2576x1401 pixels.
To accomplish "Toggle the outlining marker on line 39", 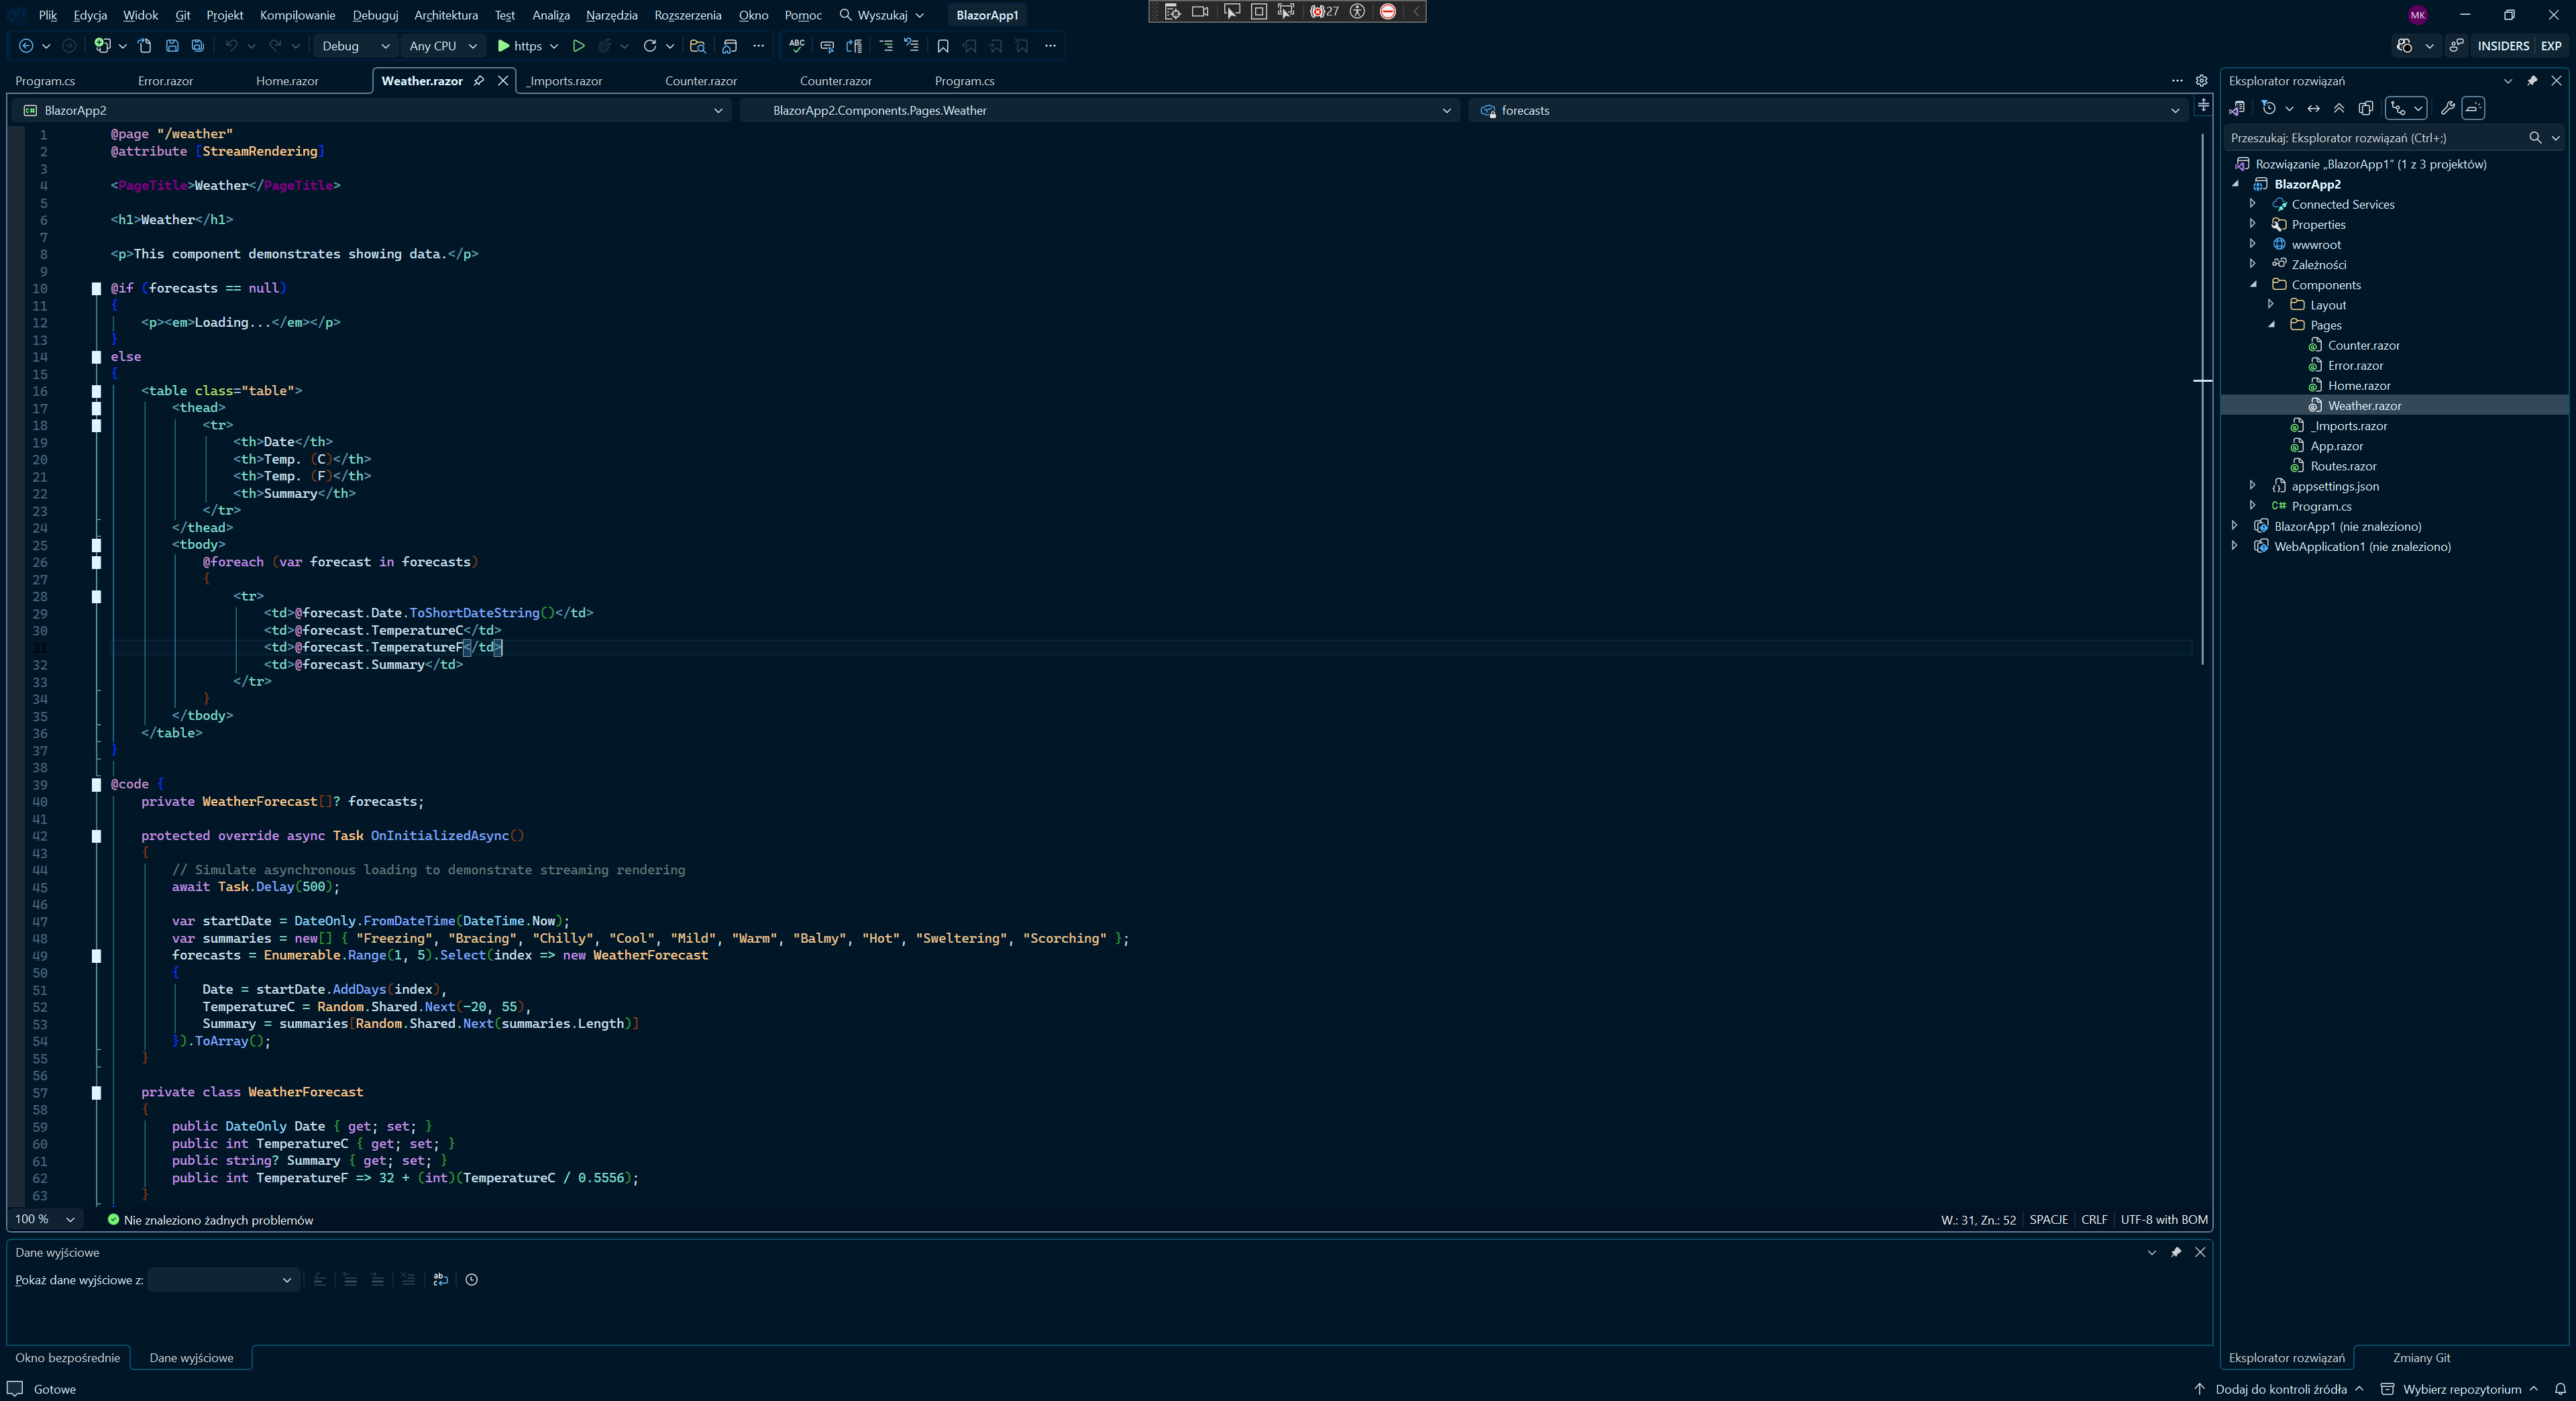I will click(97, 785).
